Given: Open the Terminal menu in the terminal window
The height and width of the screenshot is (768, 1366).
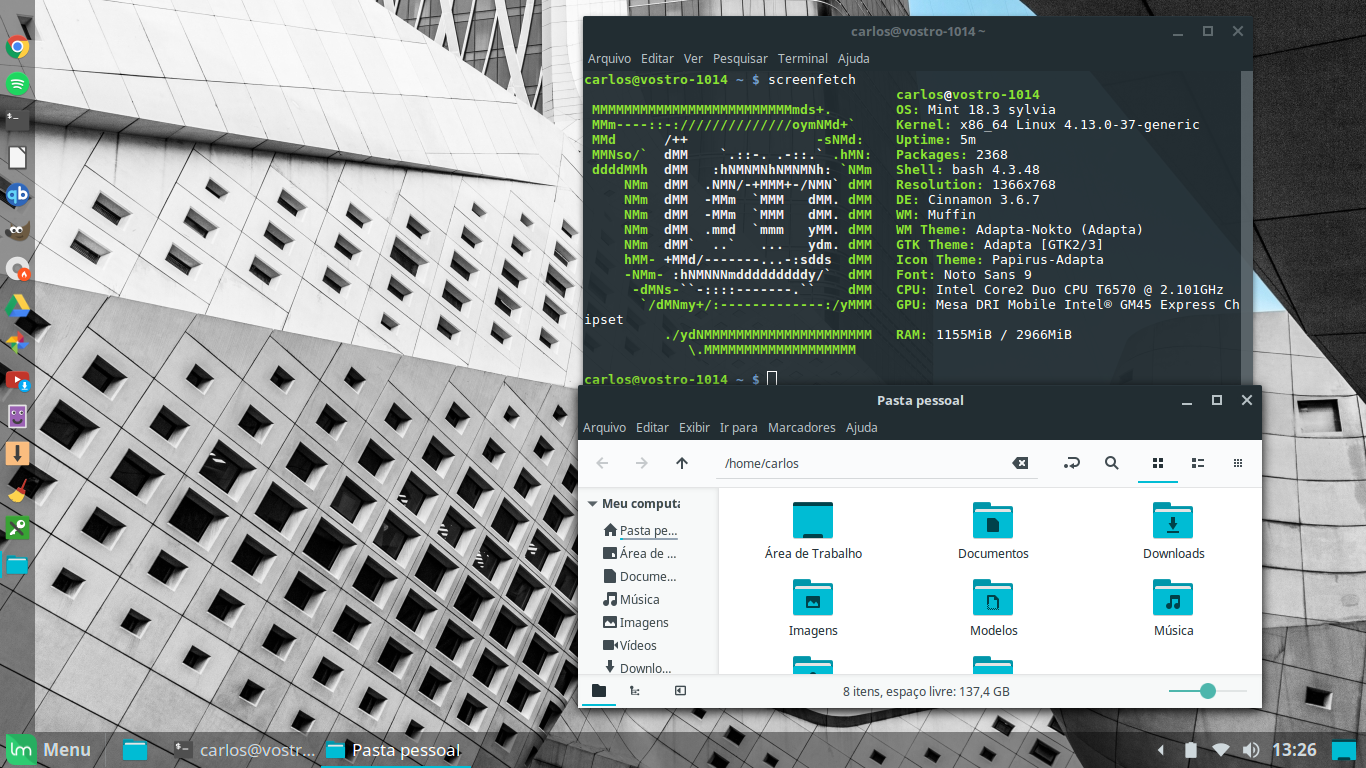Looking at the screenshot, I should click(803, 59).
